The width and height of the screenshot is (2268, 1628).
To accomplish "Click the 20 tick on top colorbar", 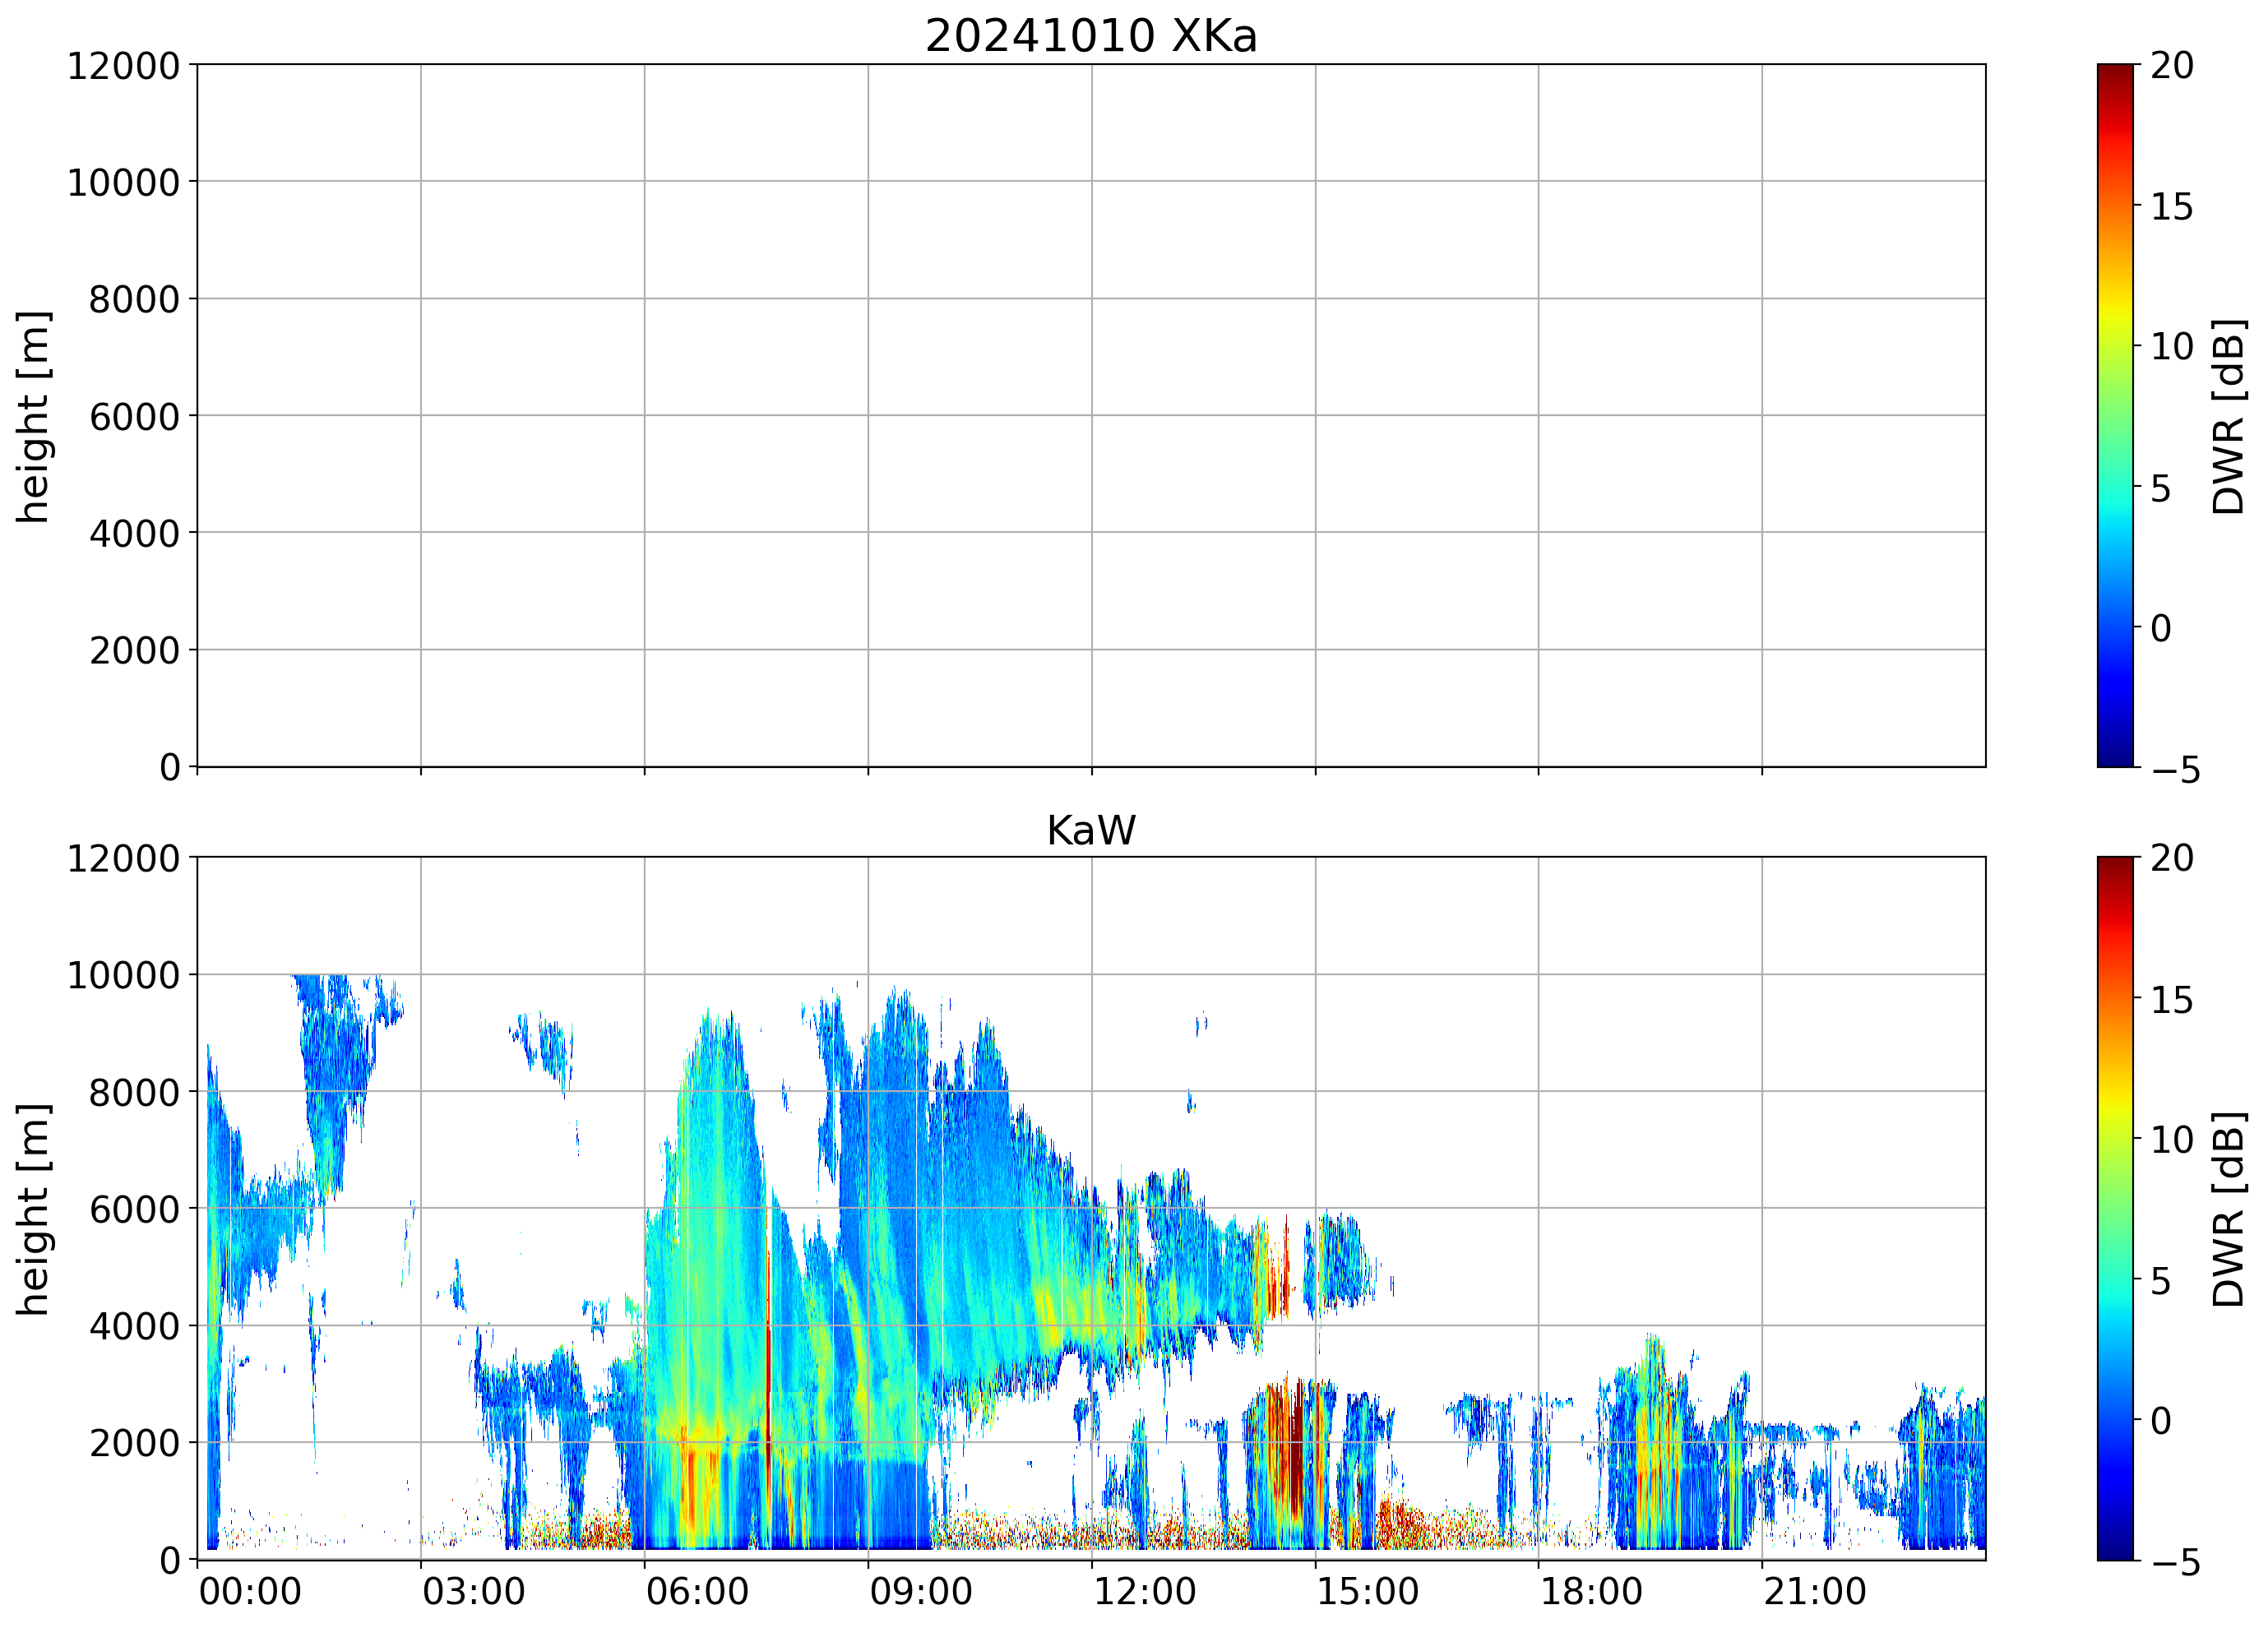I will click(2171, 66).
